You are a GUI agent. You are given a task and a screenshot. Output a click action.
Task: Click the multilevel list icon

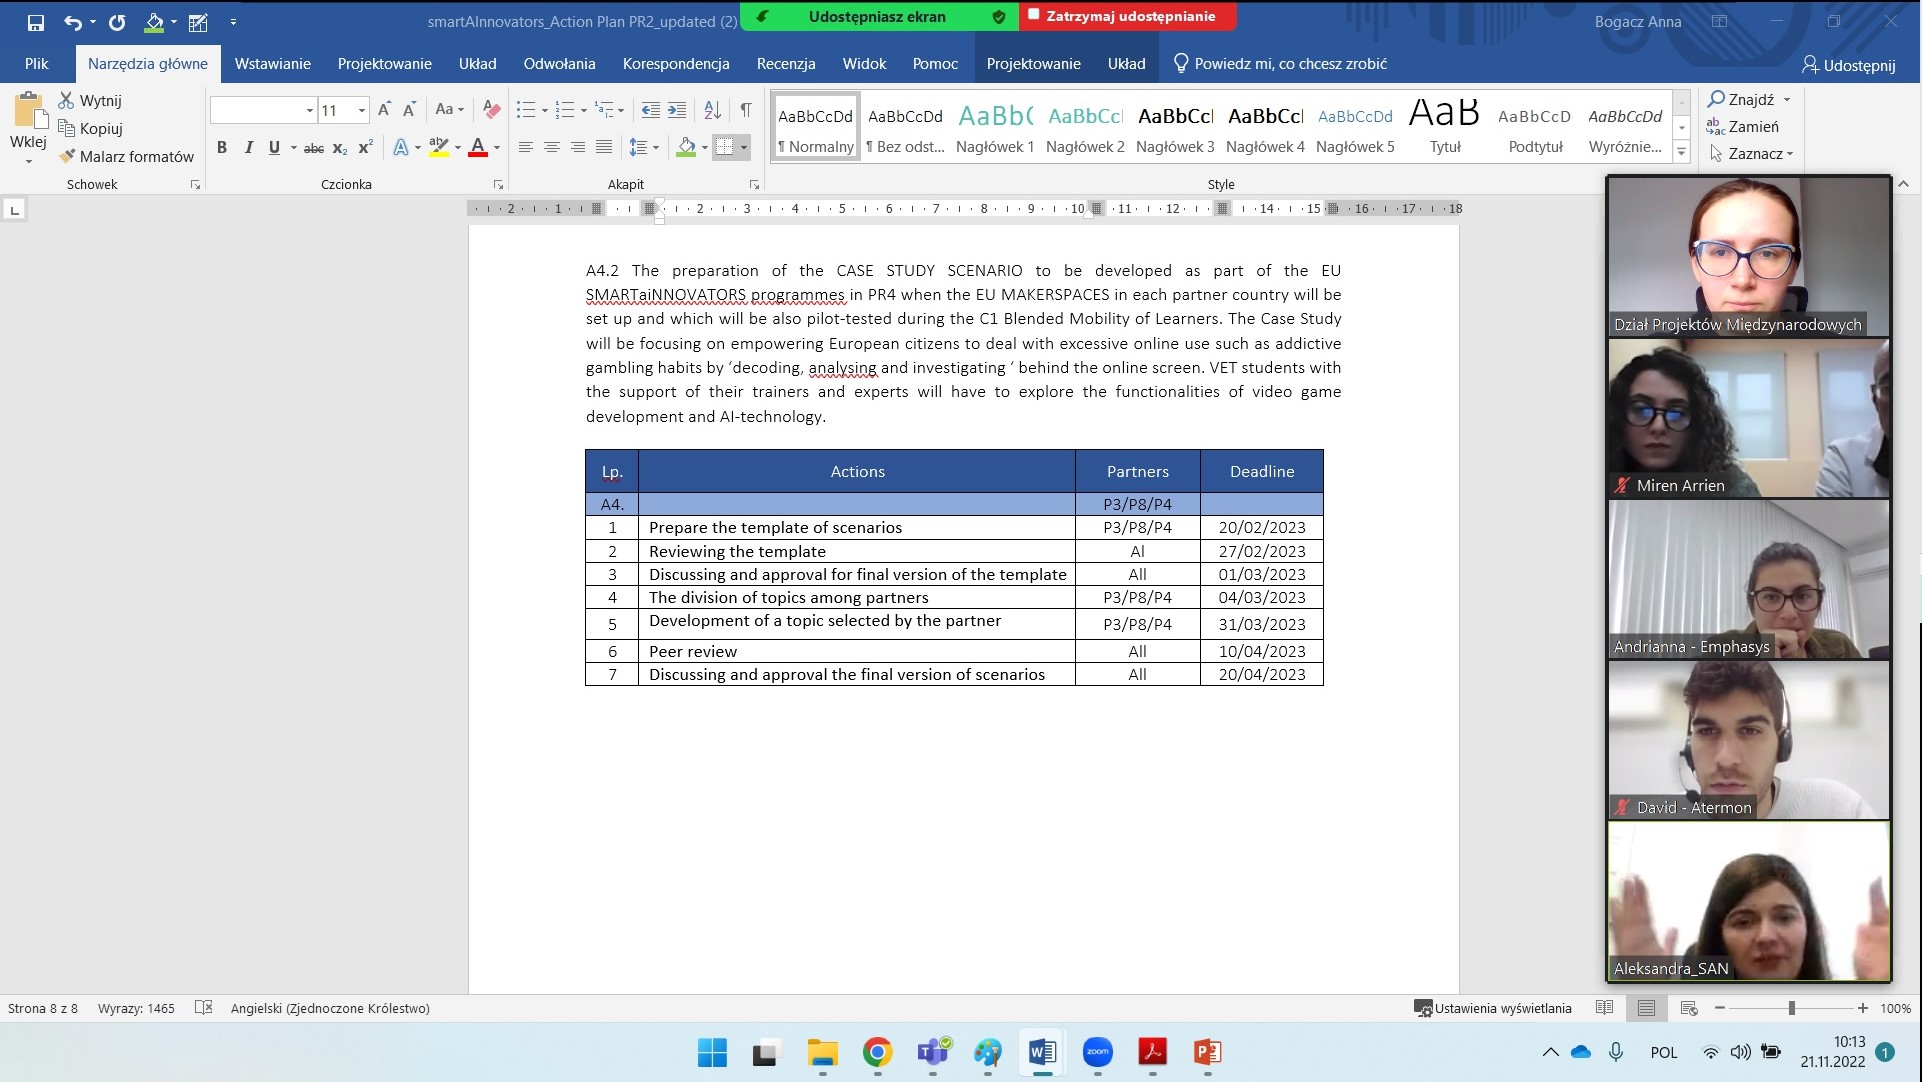[604, 109]
